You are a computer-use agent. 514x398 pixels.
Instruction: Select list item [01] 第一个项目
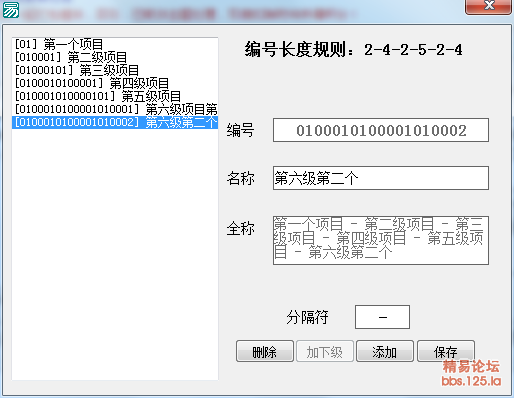(115, 44)
